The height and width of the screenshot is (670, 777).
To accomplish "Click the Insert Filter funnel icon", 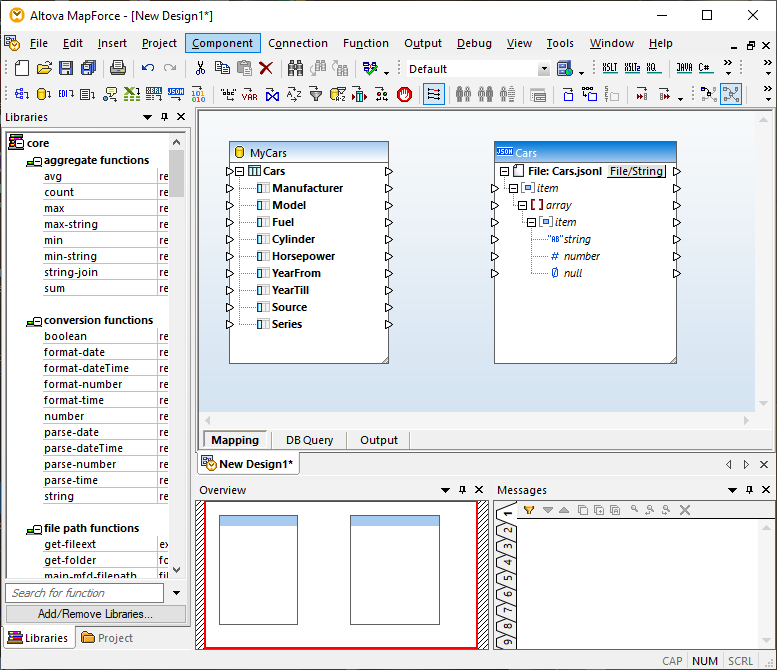I will 315,95.
